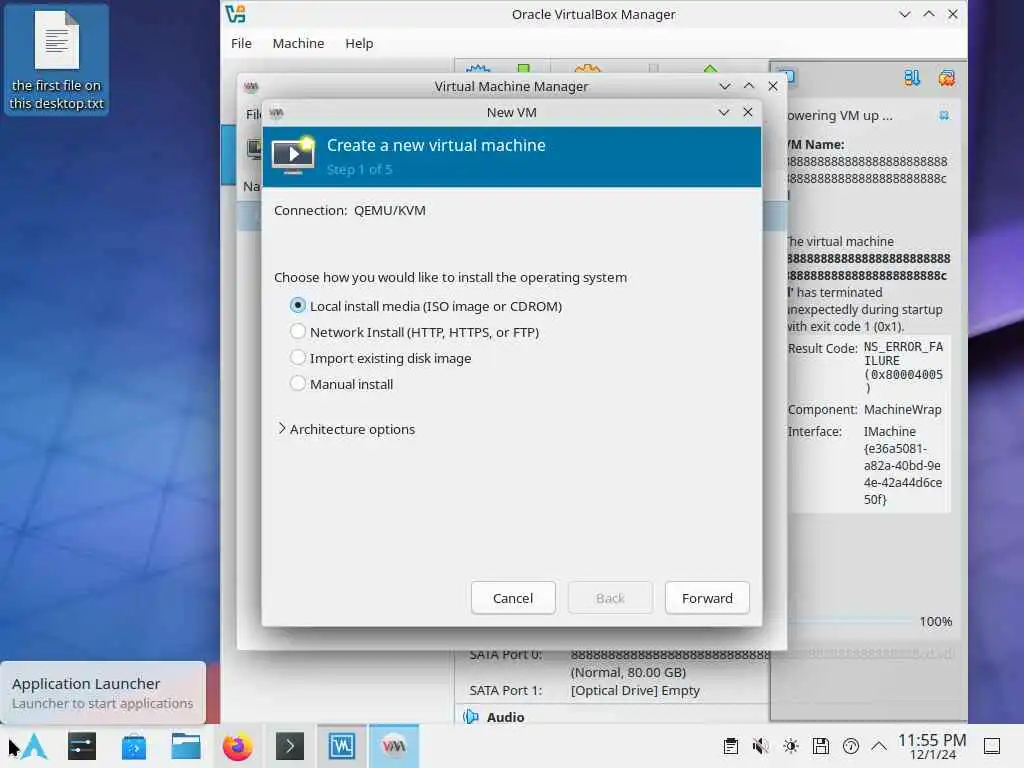Click the greyed-out Back button
This screenshot has width=1024, height=768.
[610, 598]
